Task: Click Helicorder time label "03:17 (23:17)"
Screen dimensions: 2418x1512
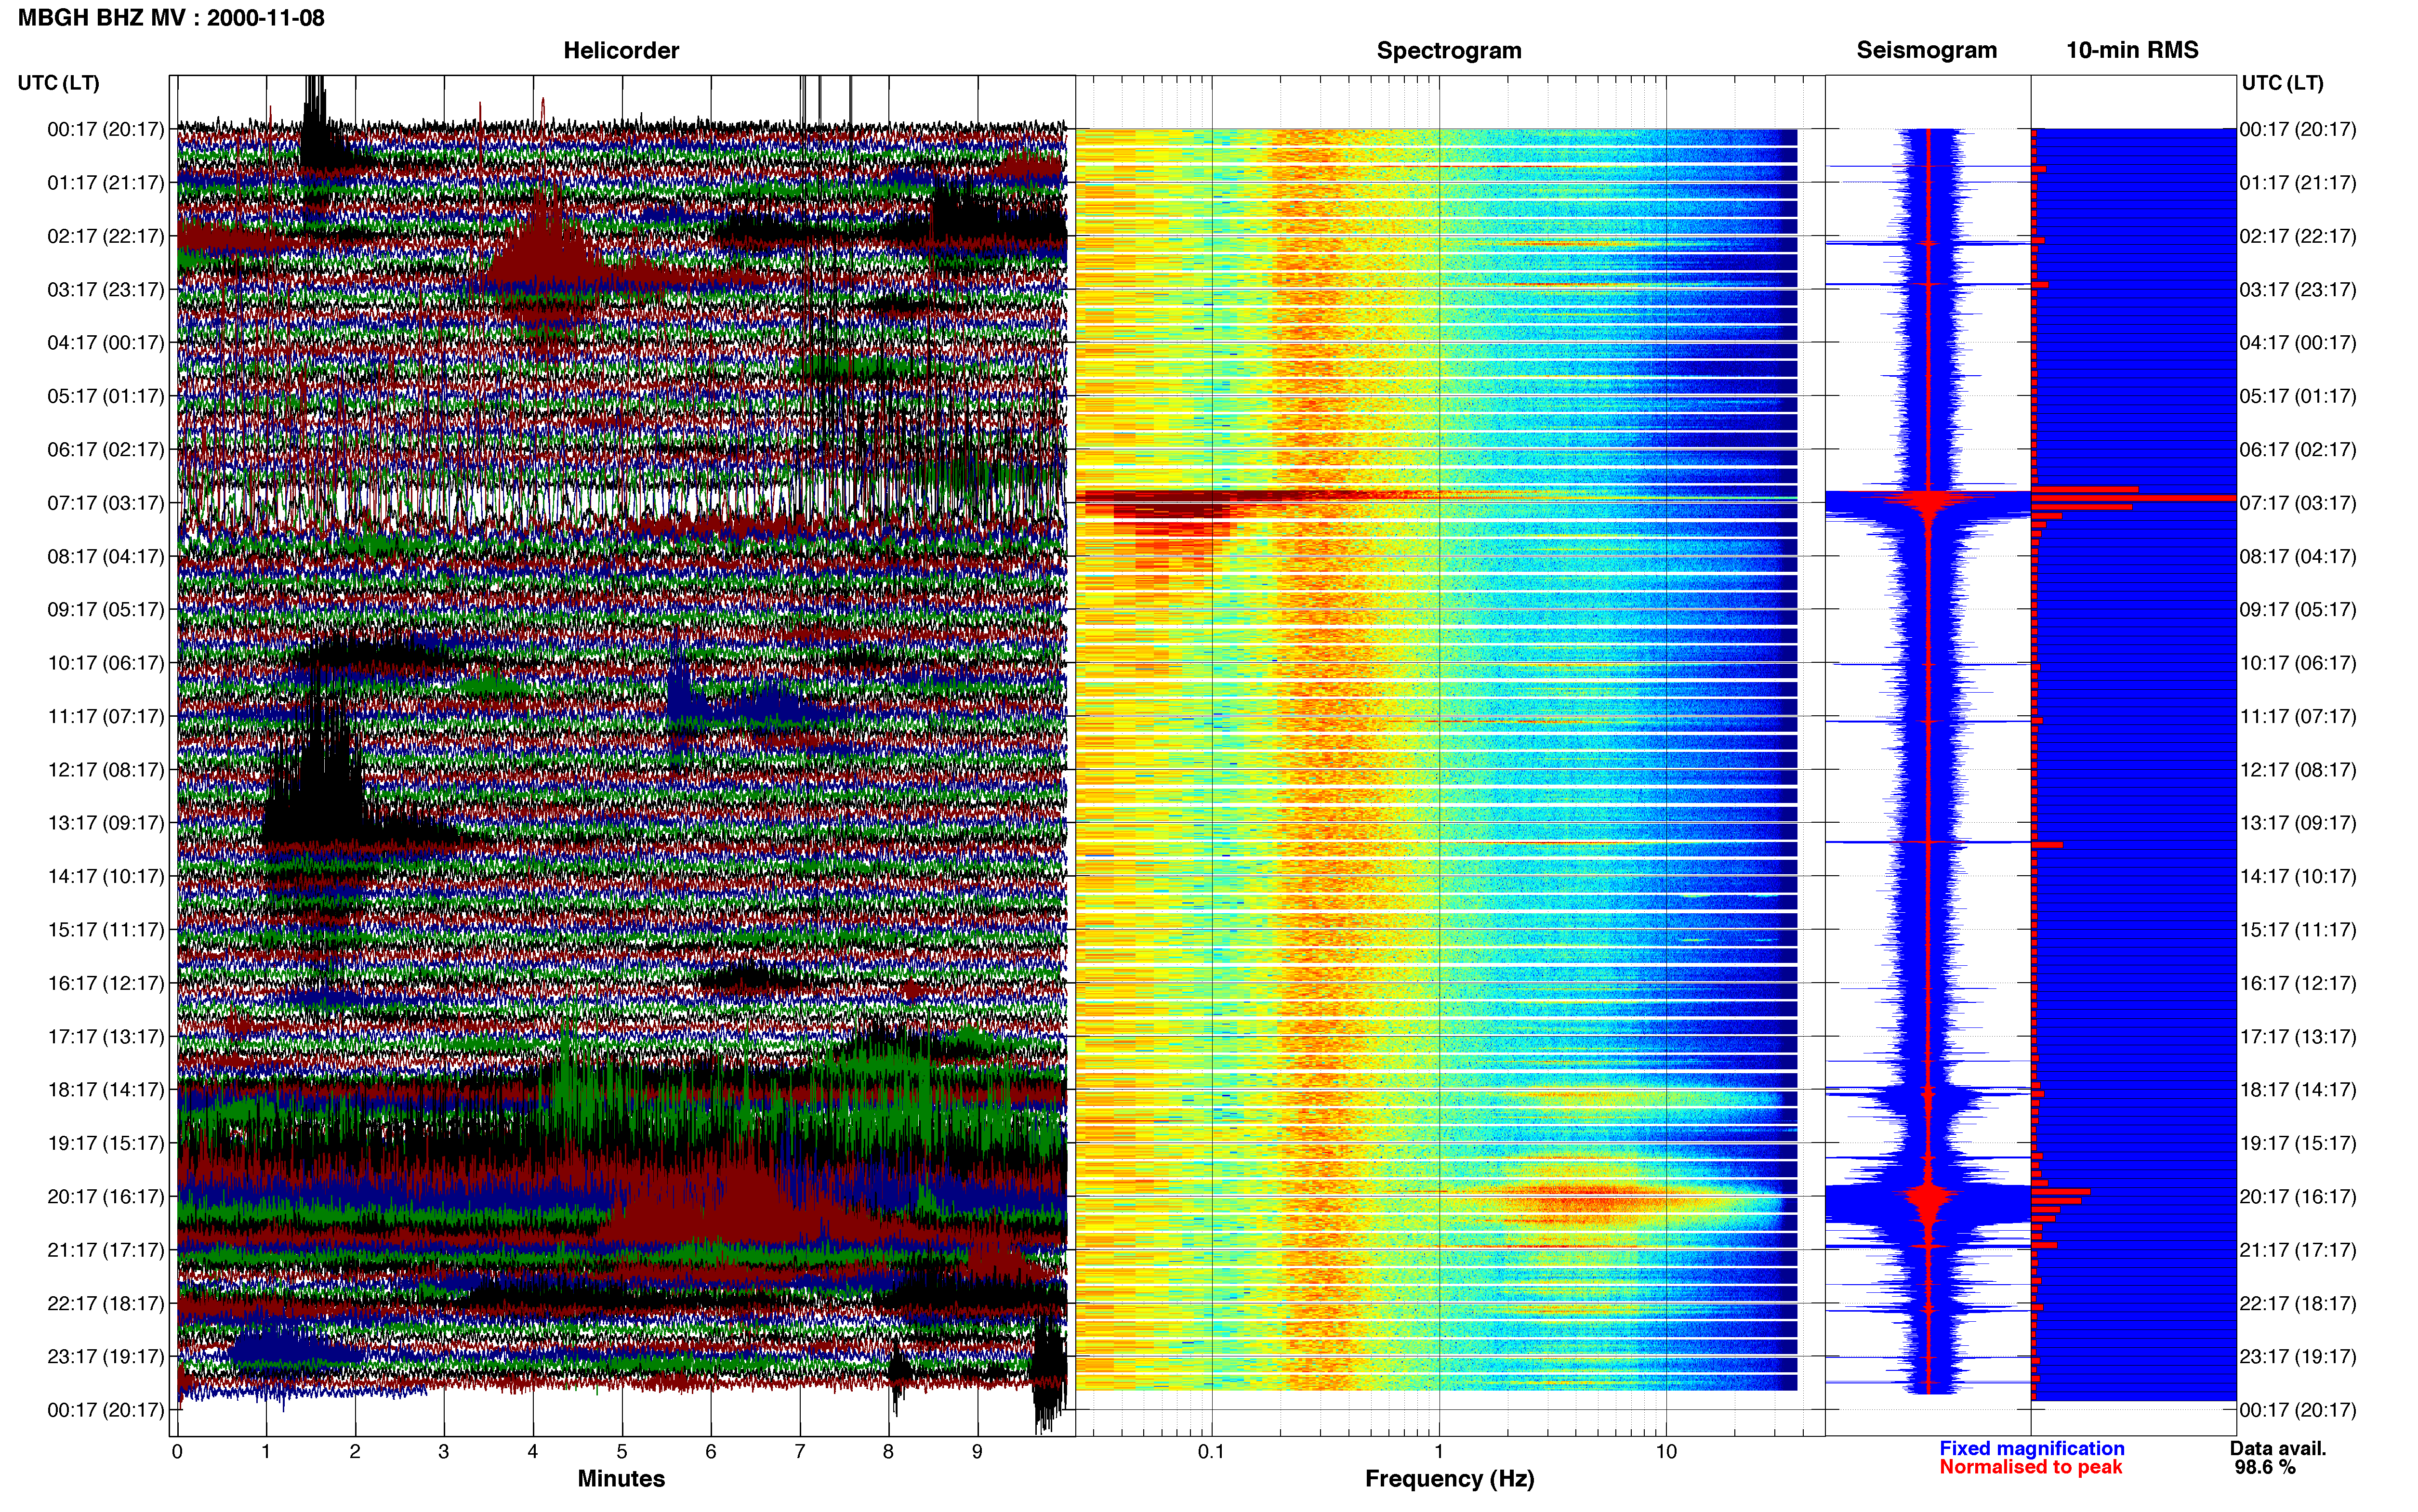Action: pos(105,290)
